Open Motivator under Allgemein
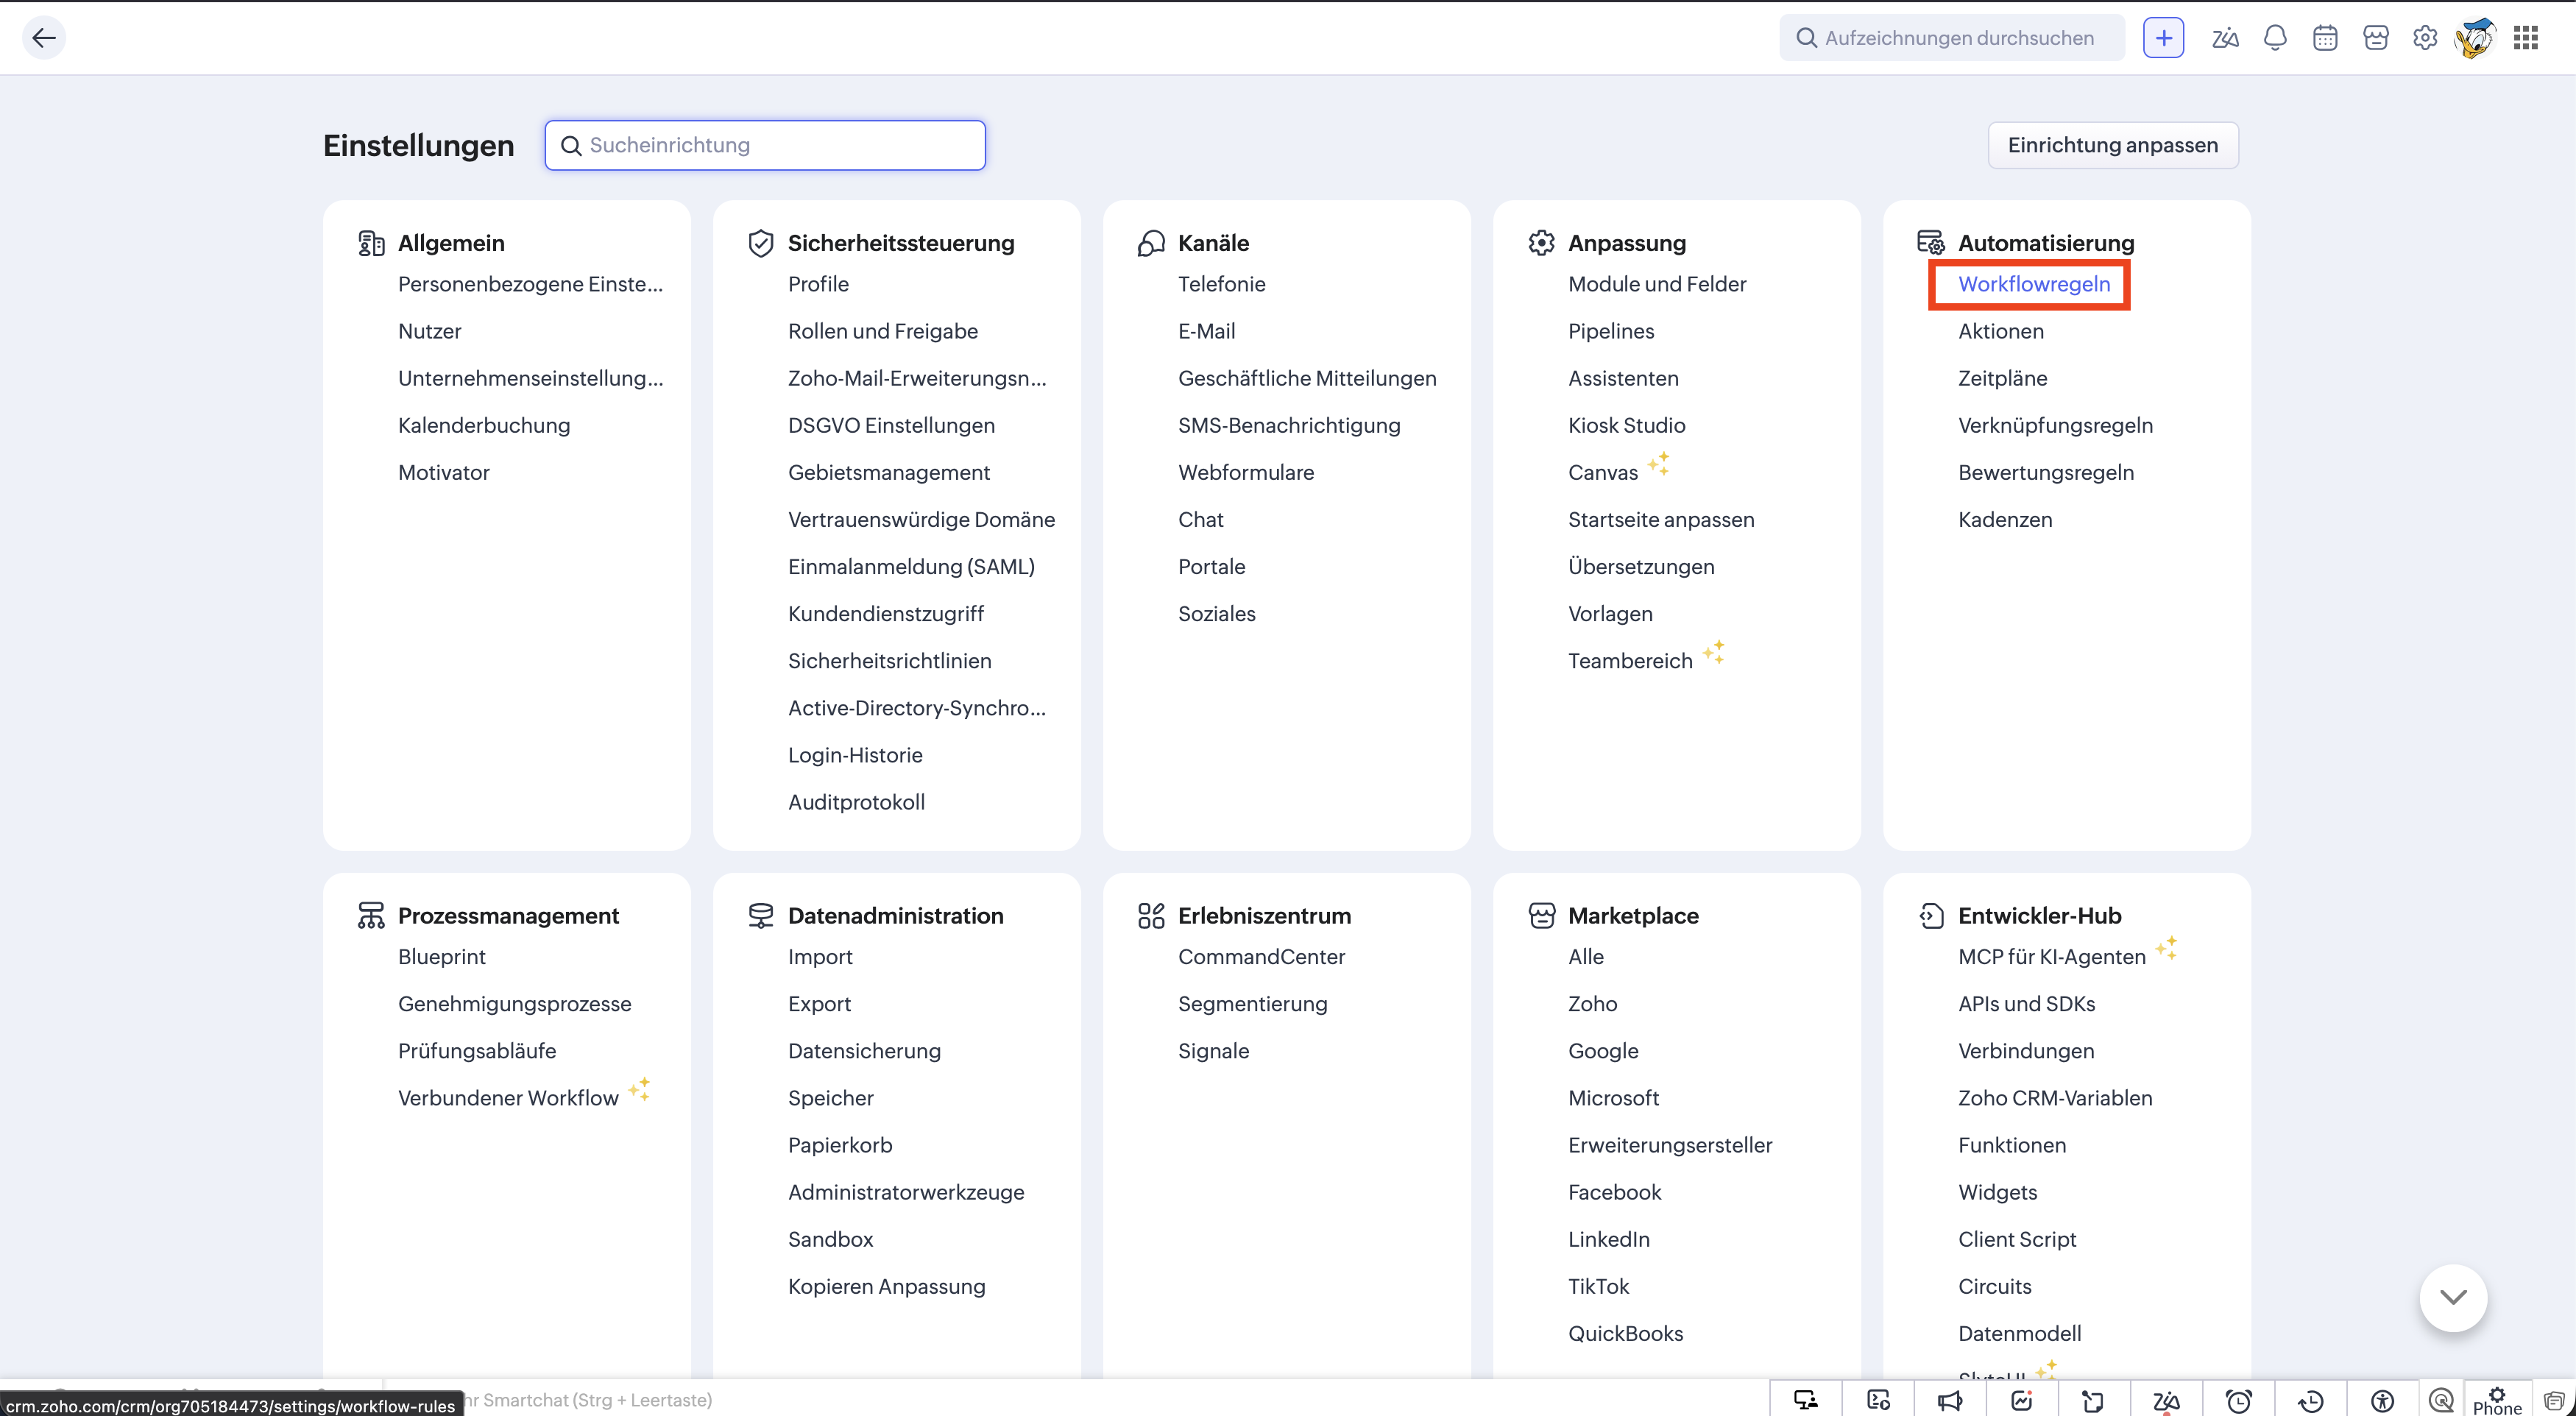2576x1416 pixels. point(444,472)
